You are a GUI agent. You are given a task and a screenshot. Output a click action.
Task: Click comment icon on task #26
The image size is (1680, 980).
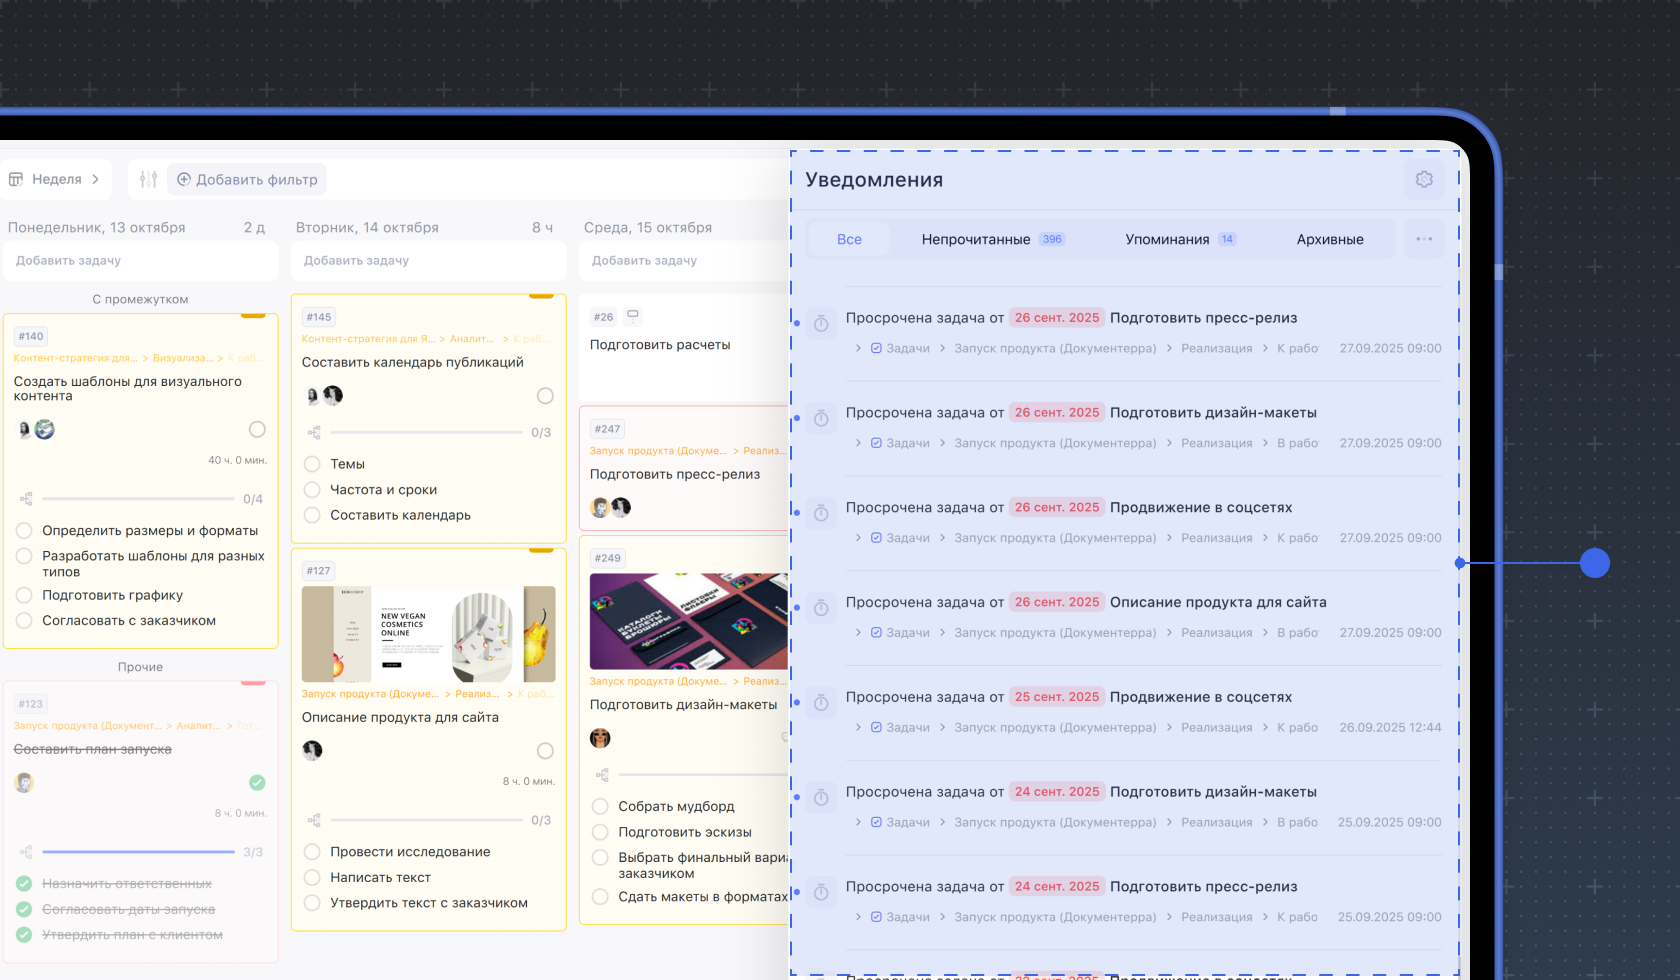click(x=632, y=316)
